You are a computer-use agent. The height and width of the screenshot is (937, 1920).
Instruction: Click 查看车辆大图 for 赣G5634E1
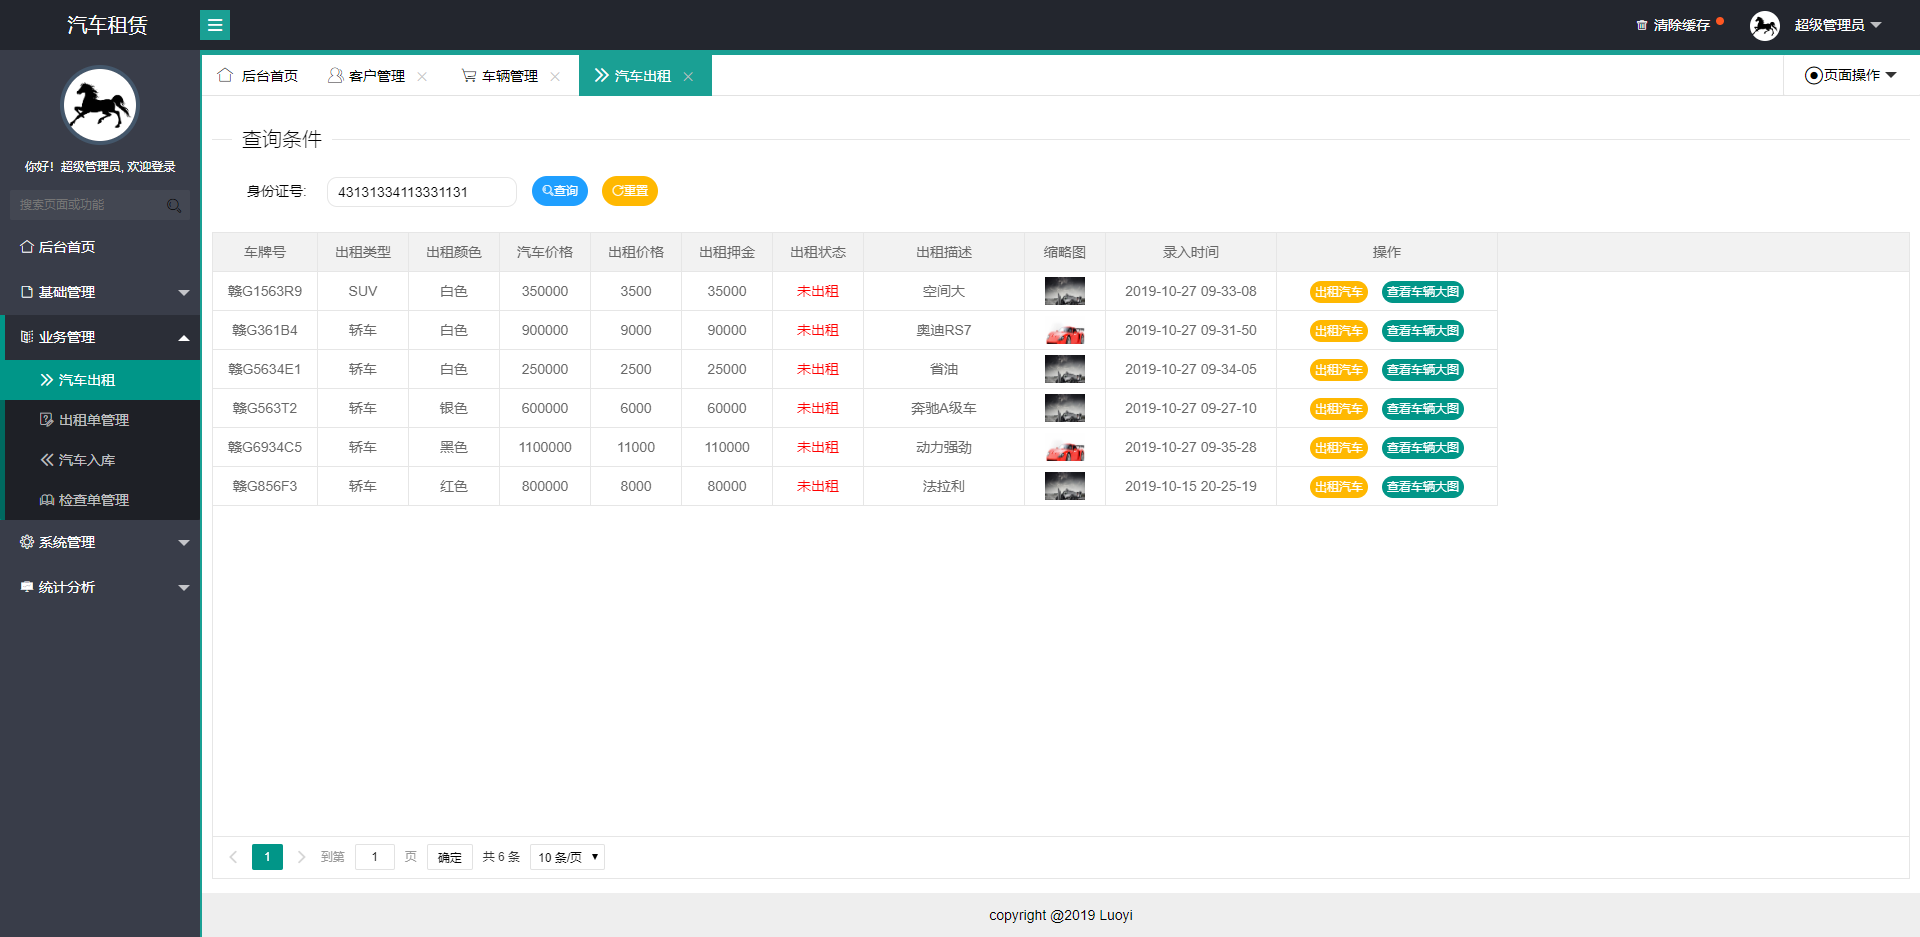coord(1423,370)
